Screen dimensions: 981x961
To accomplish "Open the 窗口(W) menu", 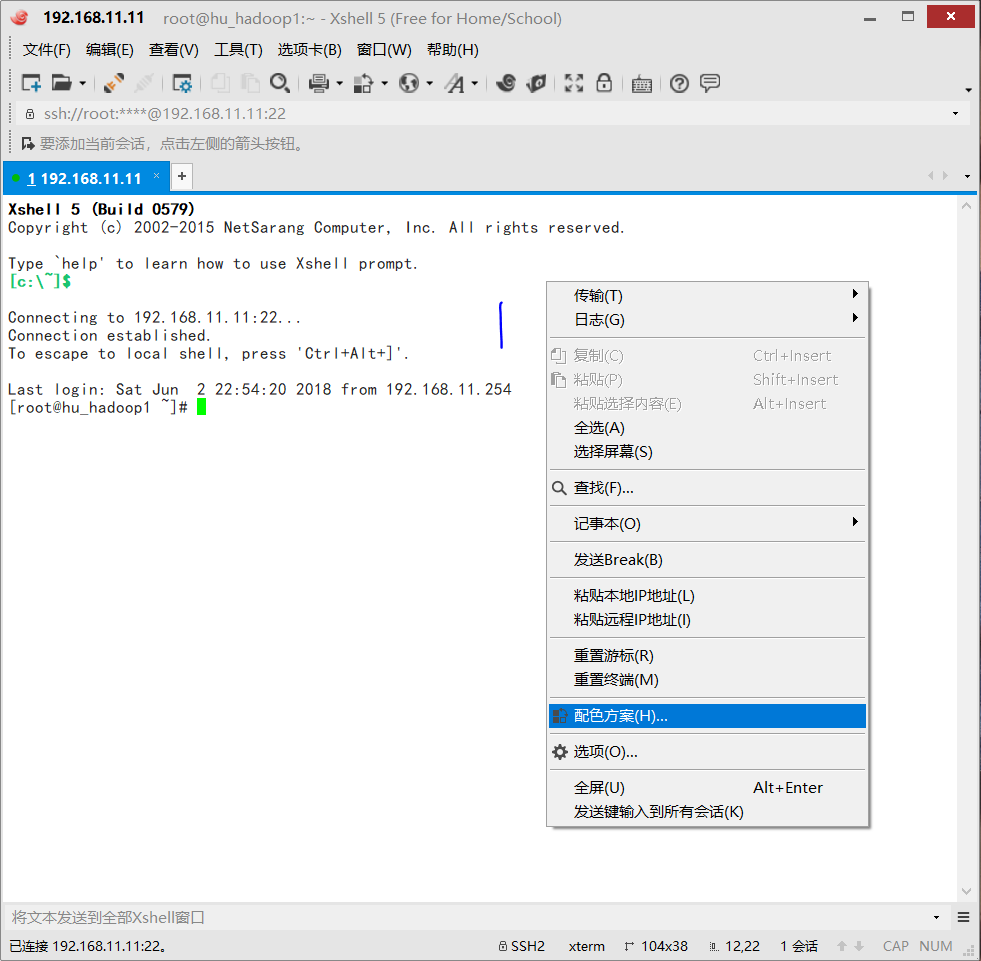I will (384, 49).
